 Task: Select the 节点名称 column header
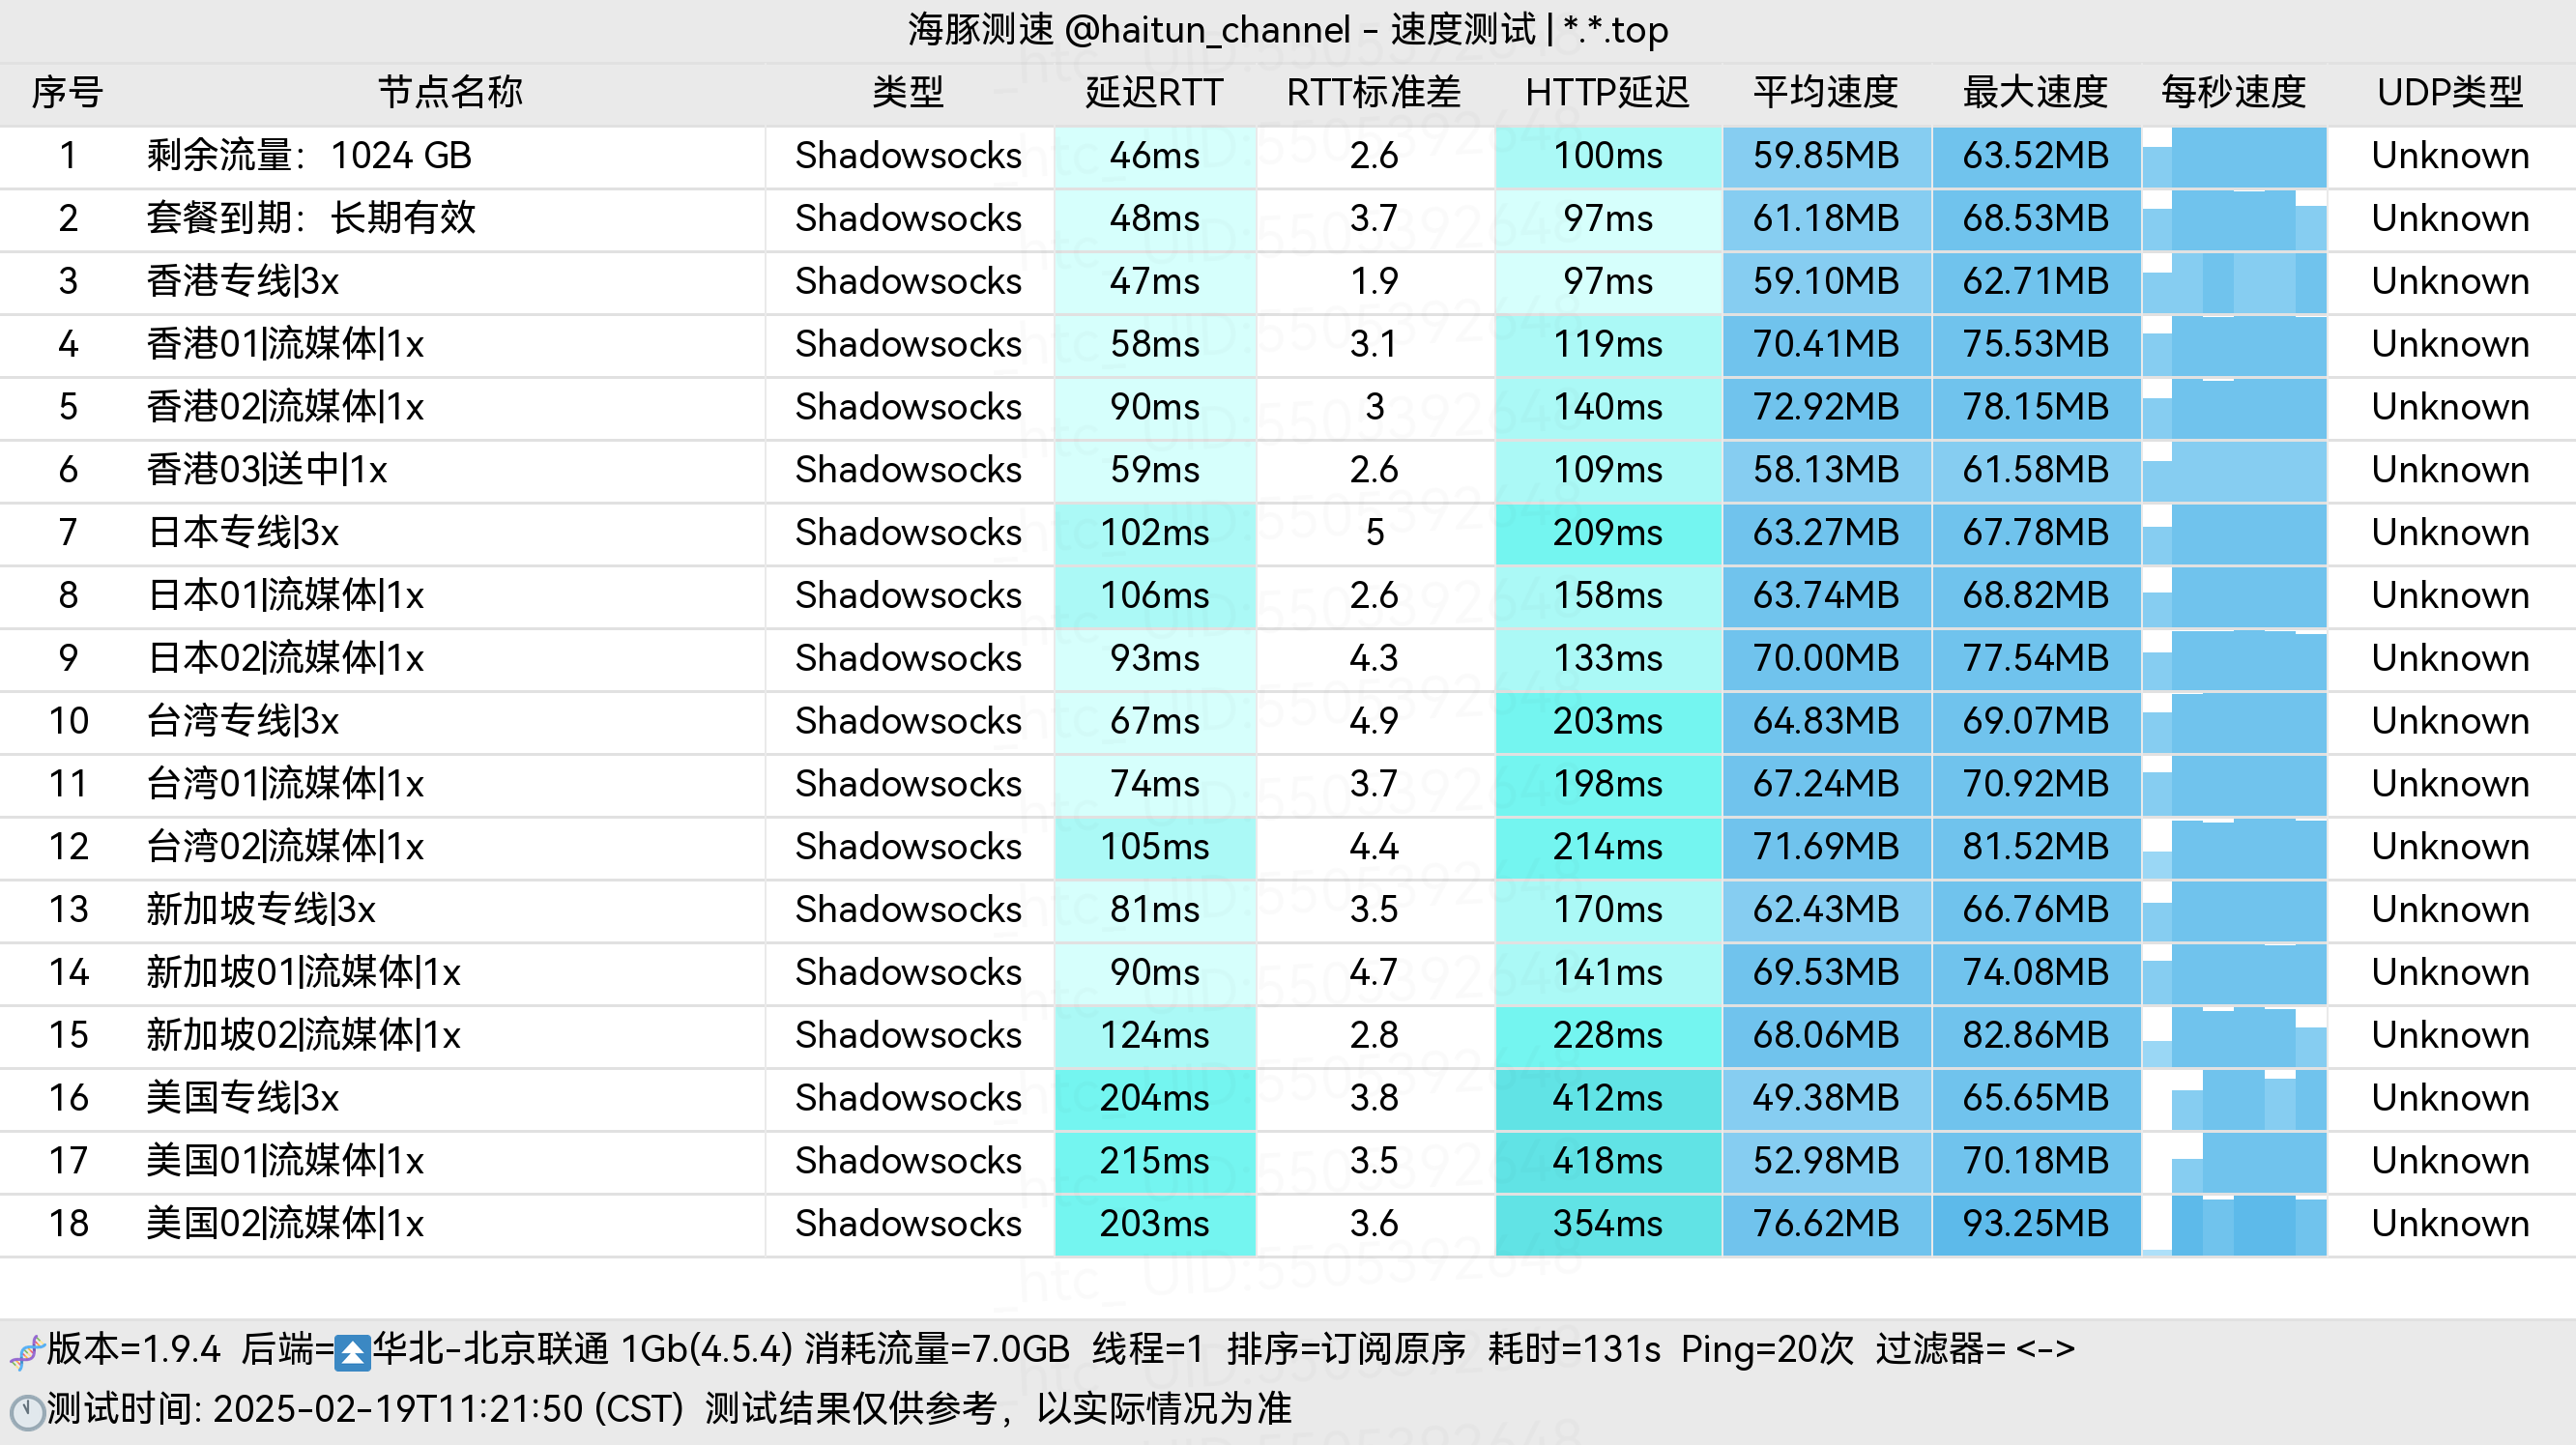[x=450, y=92]
